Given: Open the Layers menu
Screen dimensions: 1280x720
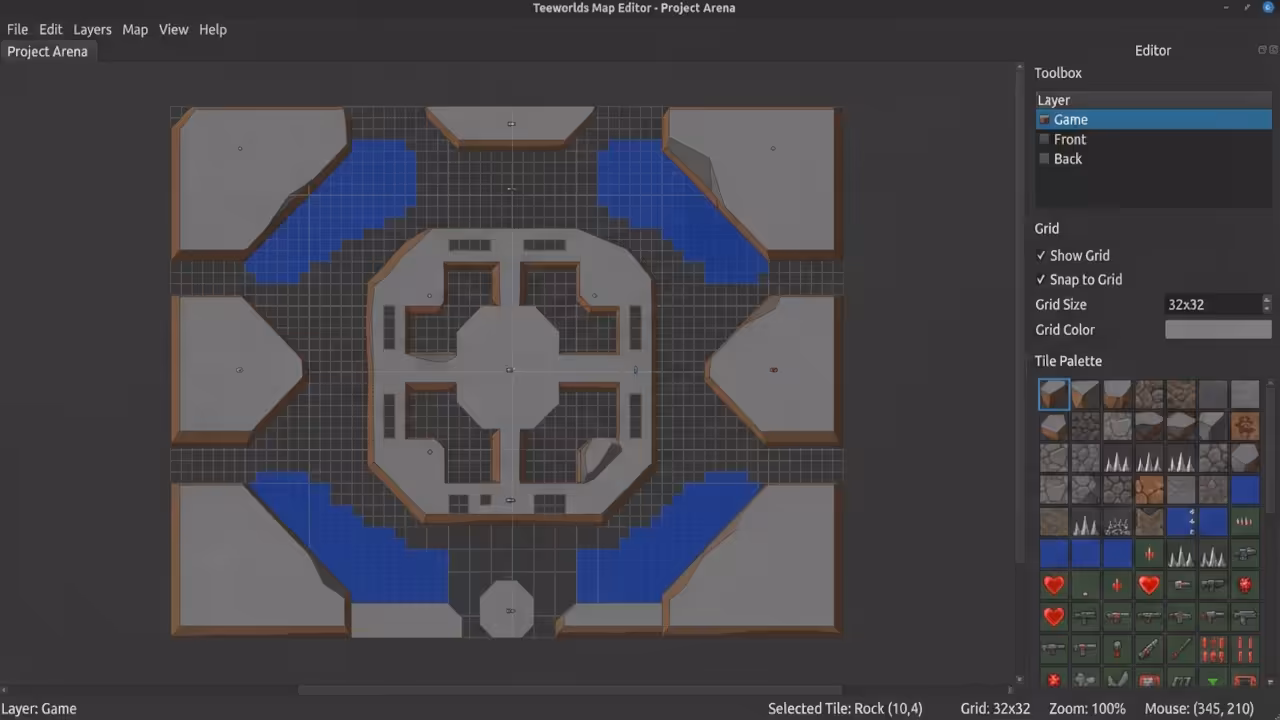Looking at the screenshot, I should (92, 29).
